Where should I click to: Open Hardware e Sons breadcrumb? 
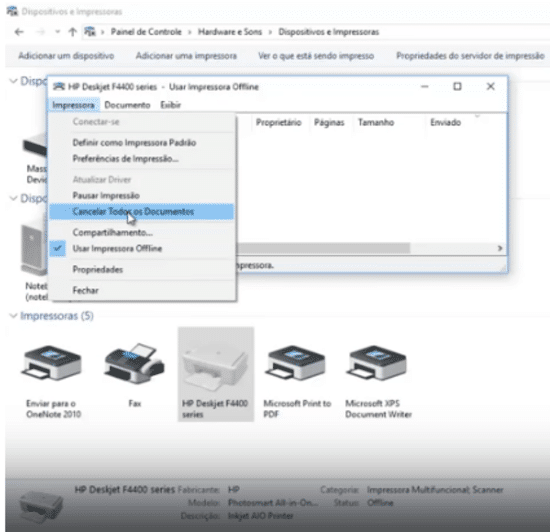point(230,32)
